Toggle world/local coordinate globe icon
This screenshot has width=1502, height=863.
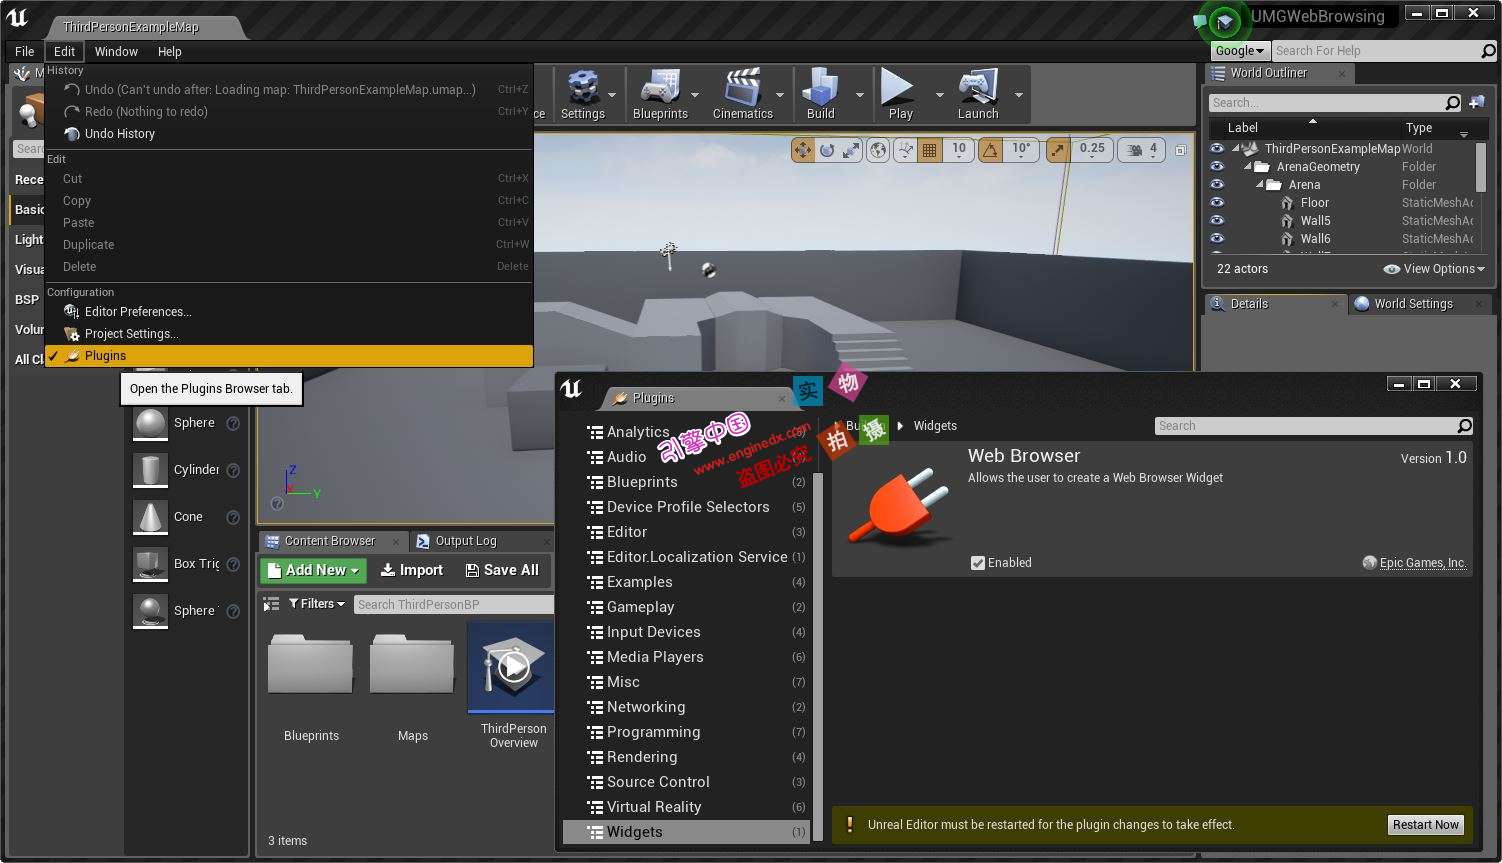pyautogui.click(x=878, y=150)
